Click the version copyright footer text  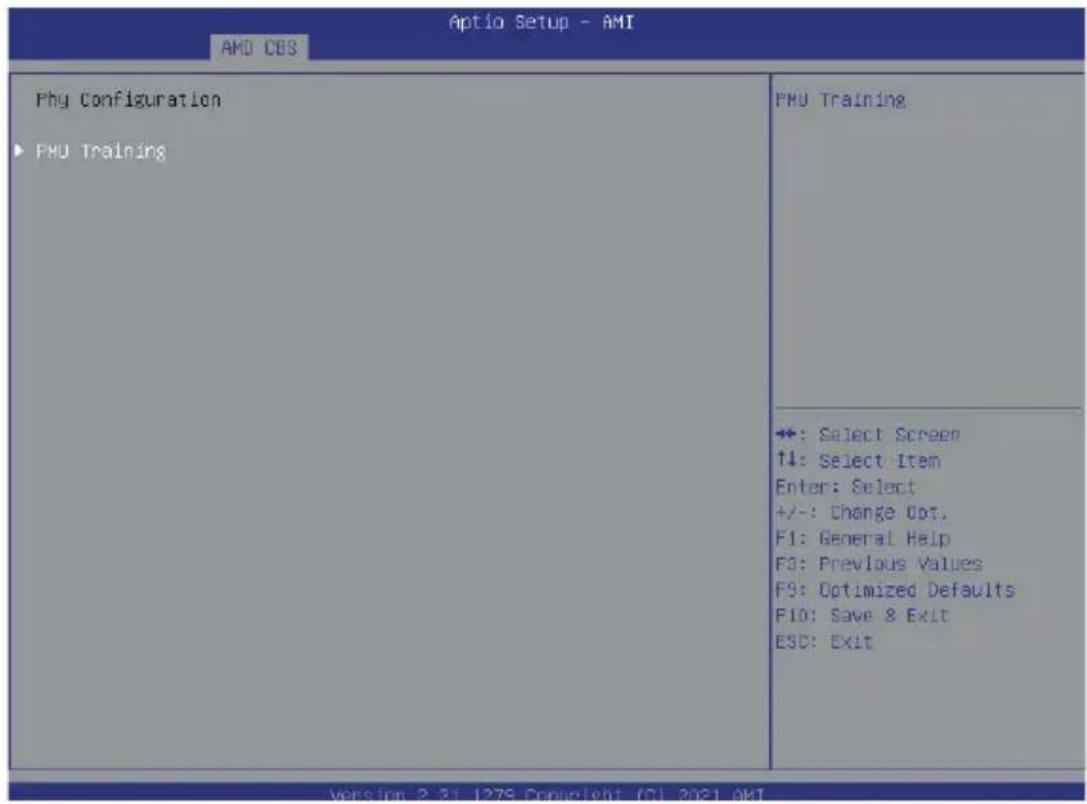coord(547,794)
